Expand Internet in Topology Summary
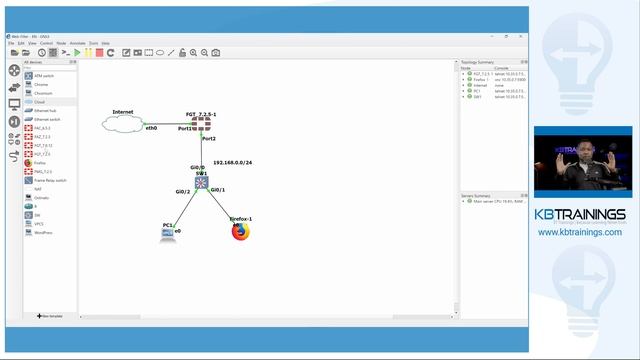Image resolution: width=640 pixels, height=360 pixels. coord(463,85)
